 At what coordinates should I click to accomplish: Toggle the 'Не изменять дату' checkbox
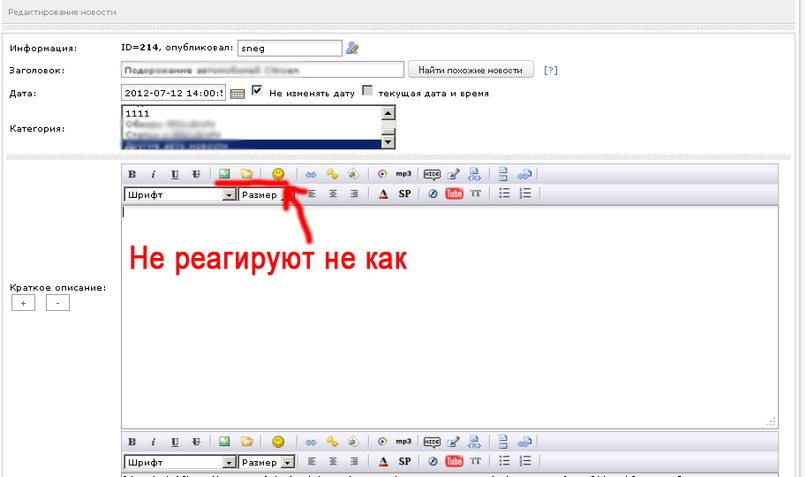pyautogui.click(x=257, y=91)
